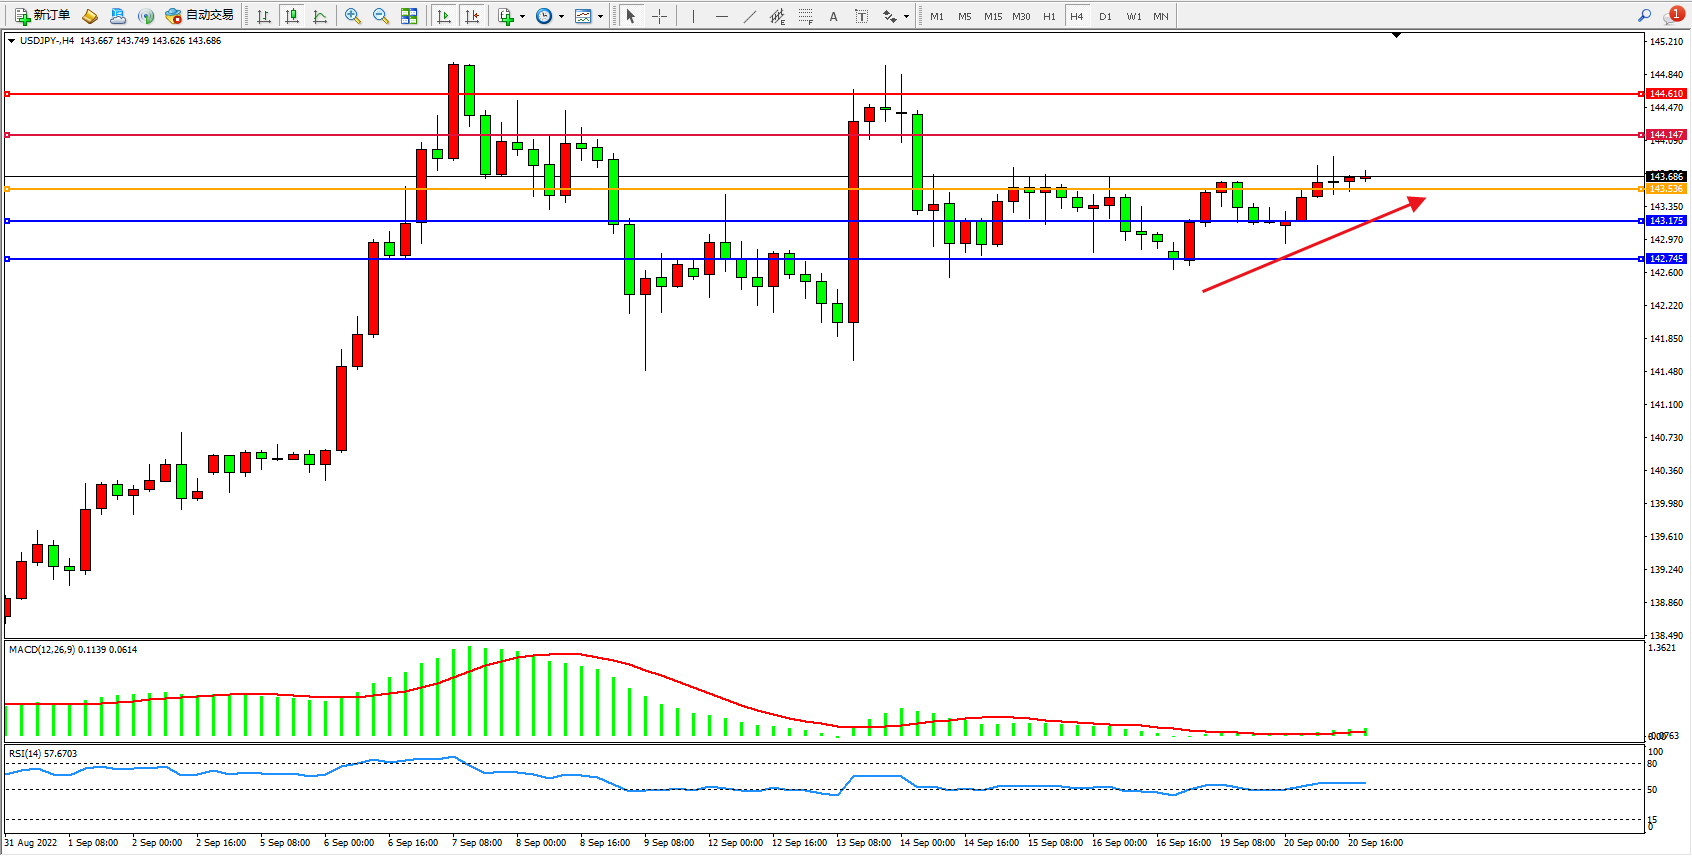Open the indicators list dropdown arrow
Viewport: 1692px width, 856px height.
tap(522, 17)
